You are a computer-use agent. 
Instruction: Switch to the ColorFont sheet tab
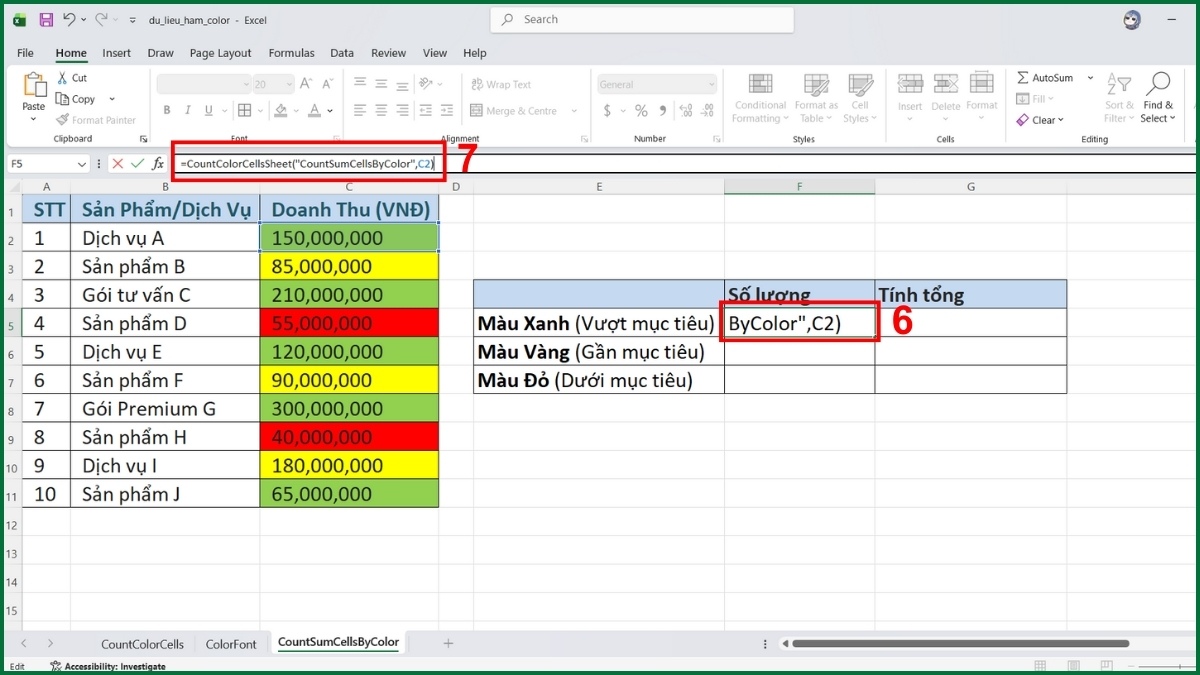231,644
